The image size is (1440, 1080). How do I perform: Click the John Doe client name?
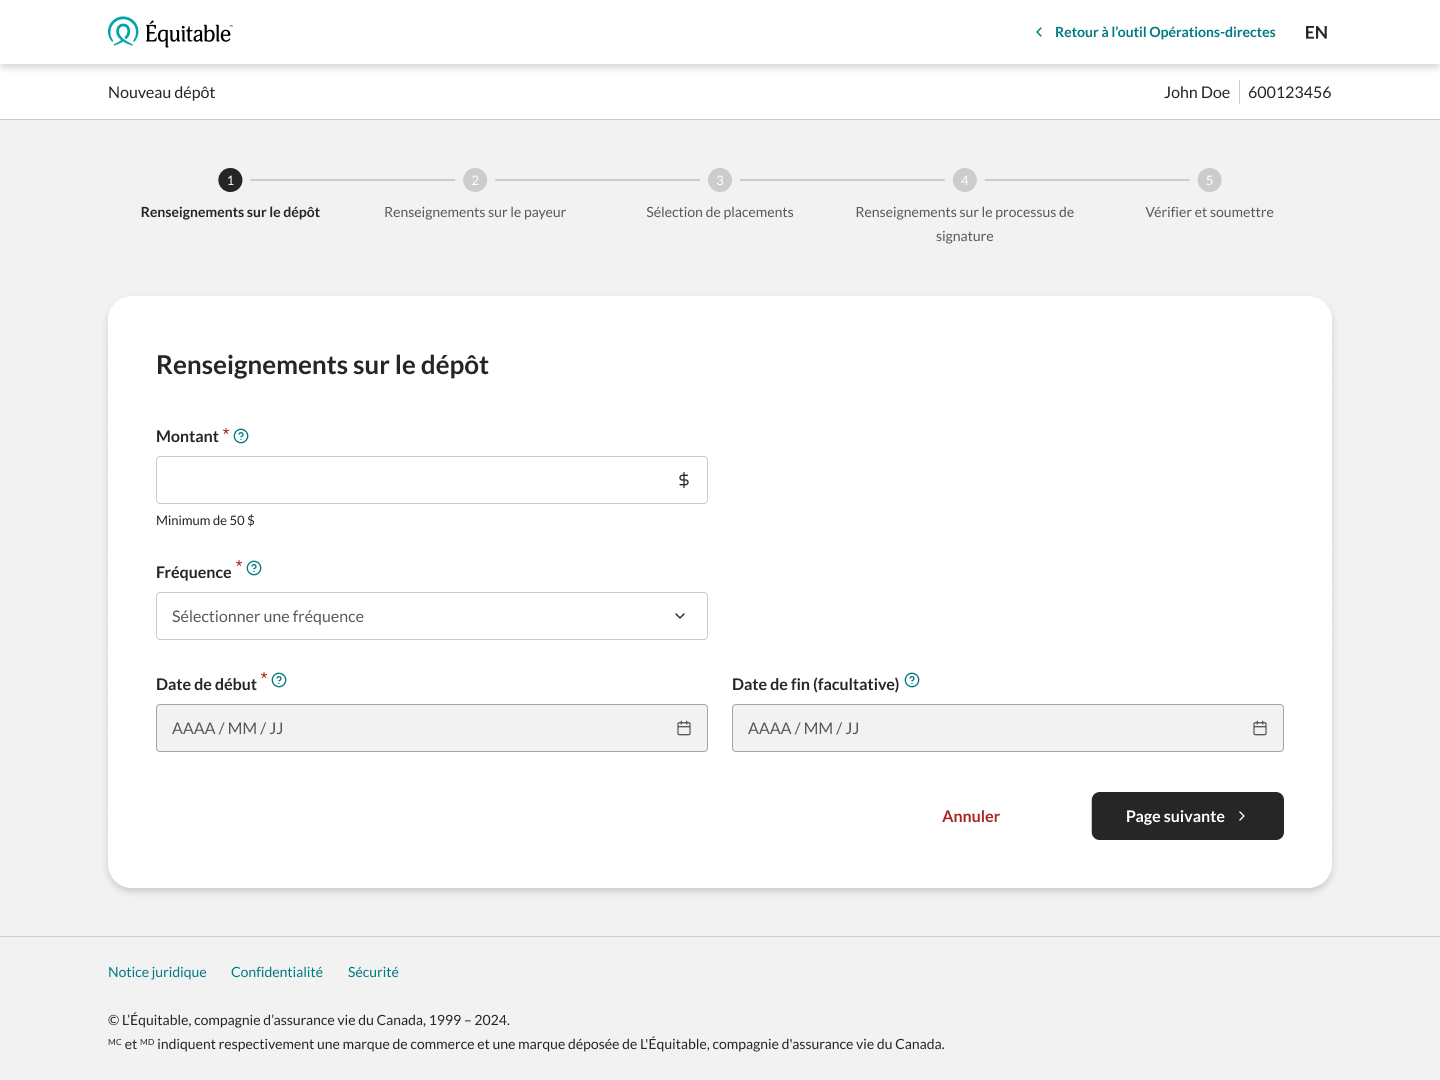tap(1197, 92)
